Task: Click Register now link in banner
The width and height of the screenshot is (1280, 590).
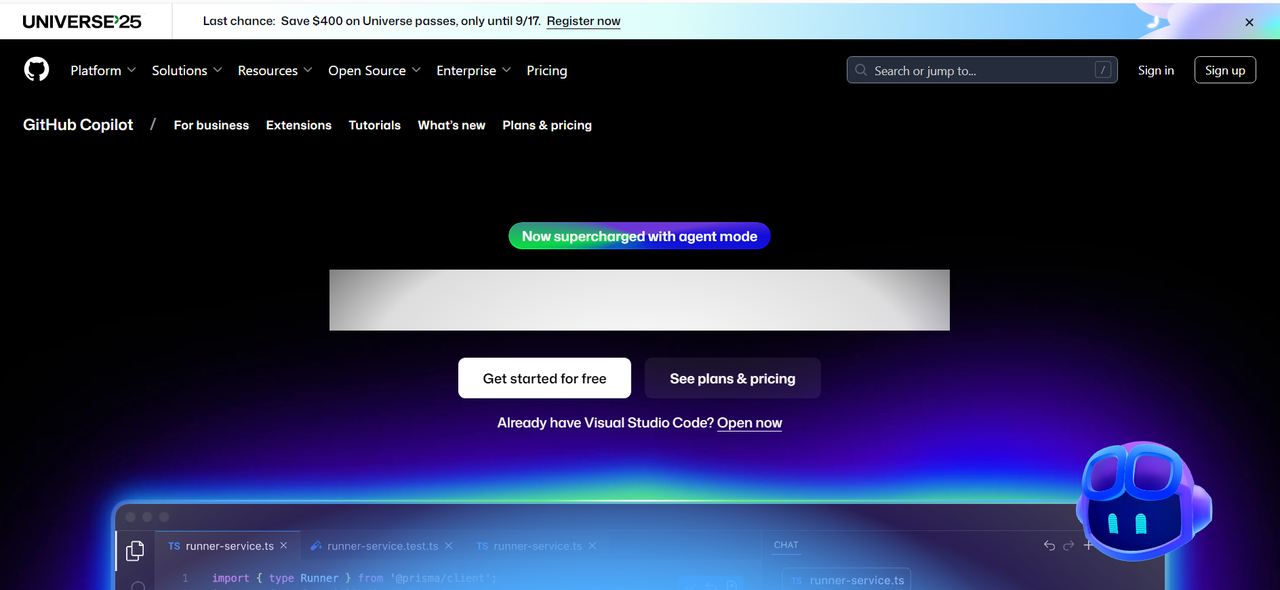Action: point(584,21)
